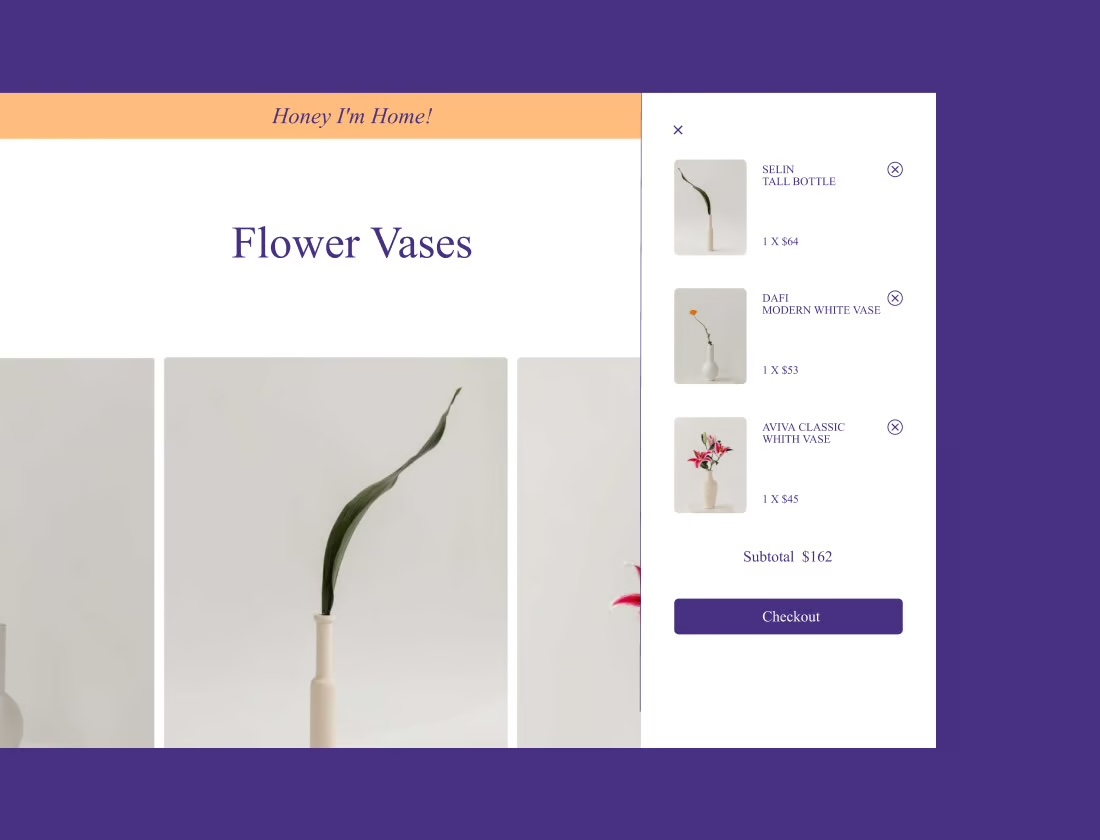Open the Selin Tall Bottle cart thumbnail
This screenshot has width=1100, height=840.
tap(710, 207)
